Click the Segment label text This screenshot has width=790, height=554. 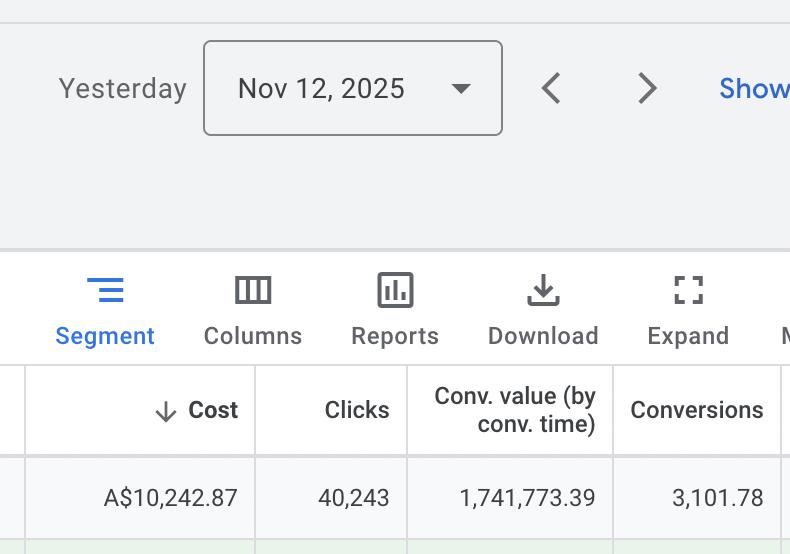[x=105, y=336]
